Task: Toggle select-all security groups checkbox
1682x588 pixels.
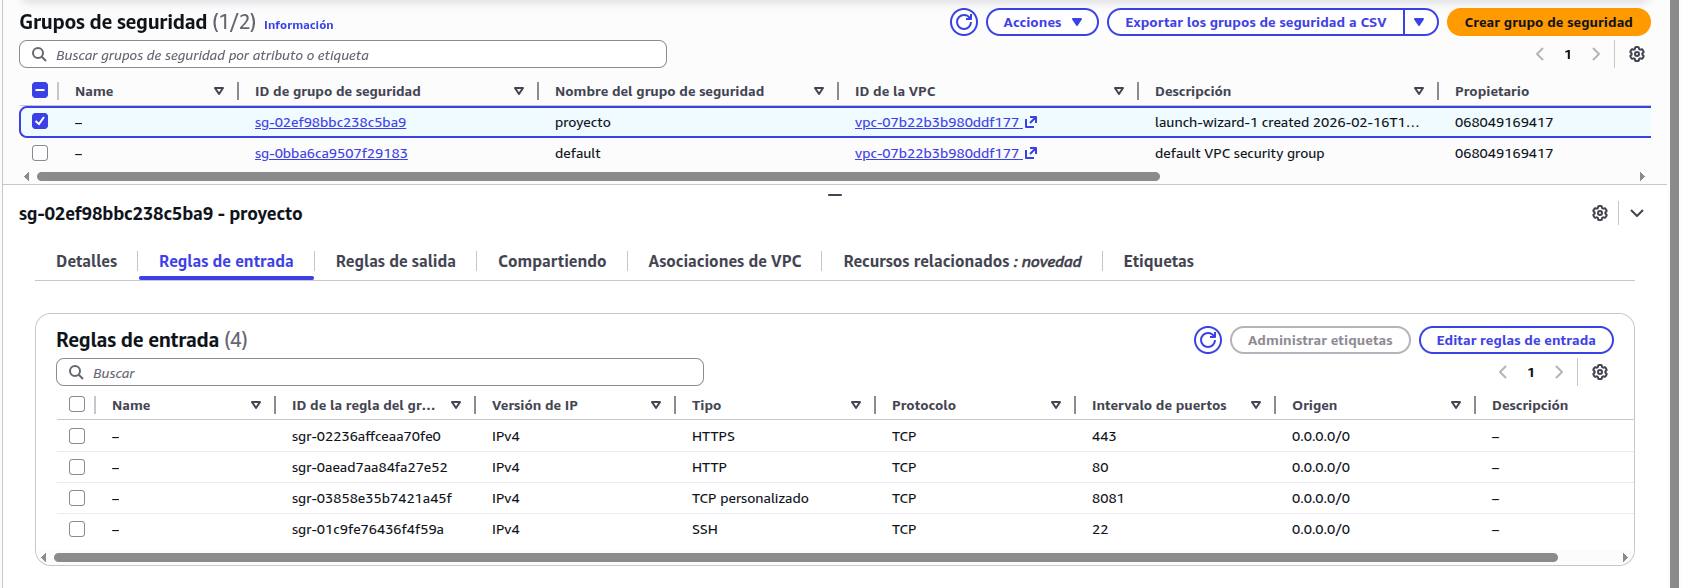Action: pos(40,90)
